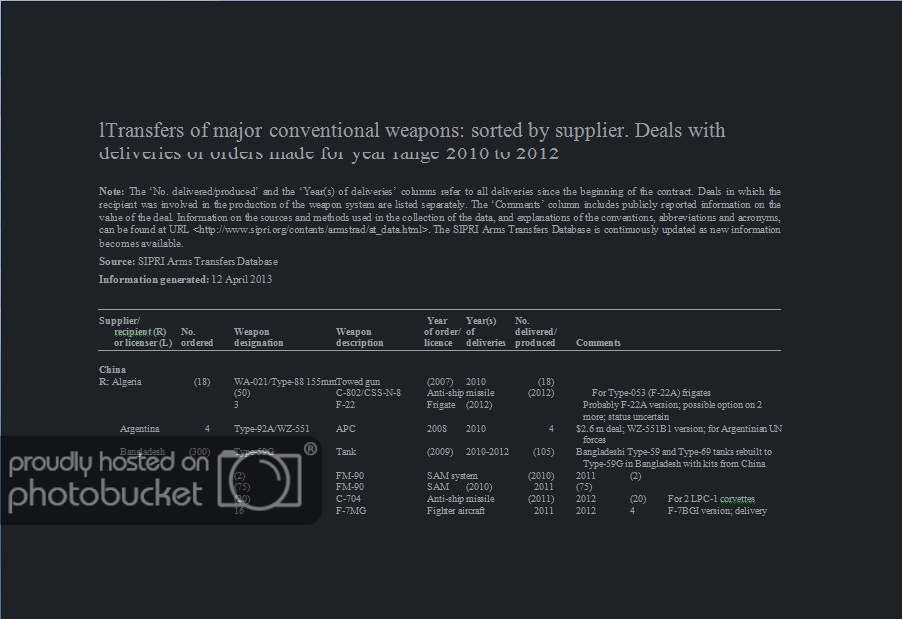Click the 'R: Algeria' recipient row
Screen dimensions: 902x619
click(120, 381)
